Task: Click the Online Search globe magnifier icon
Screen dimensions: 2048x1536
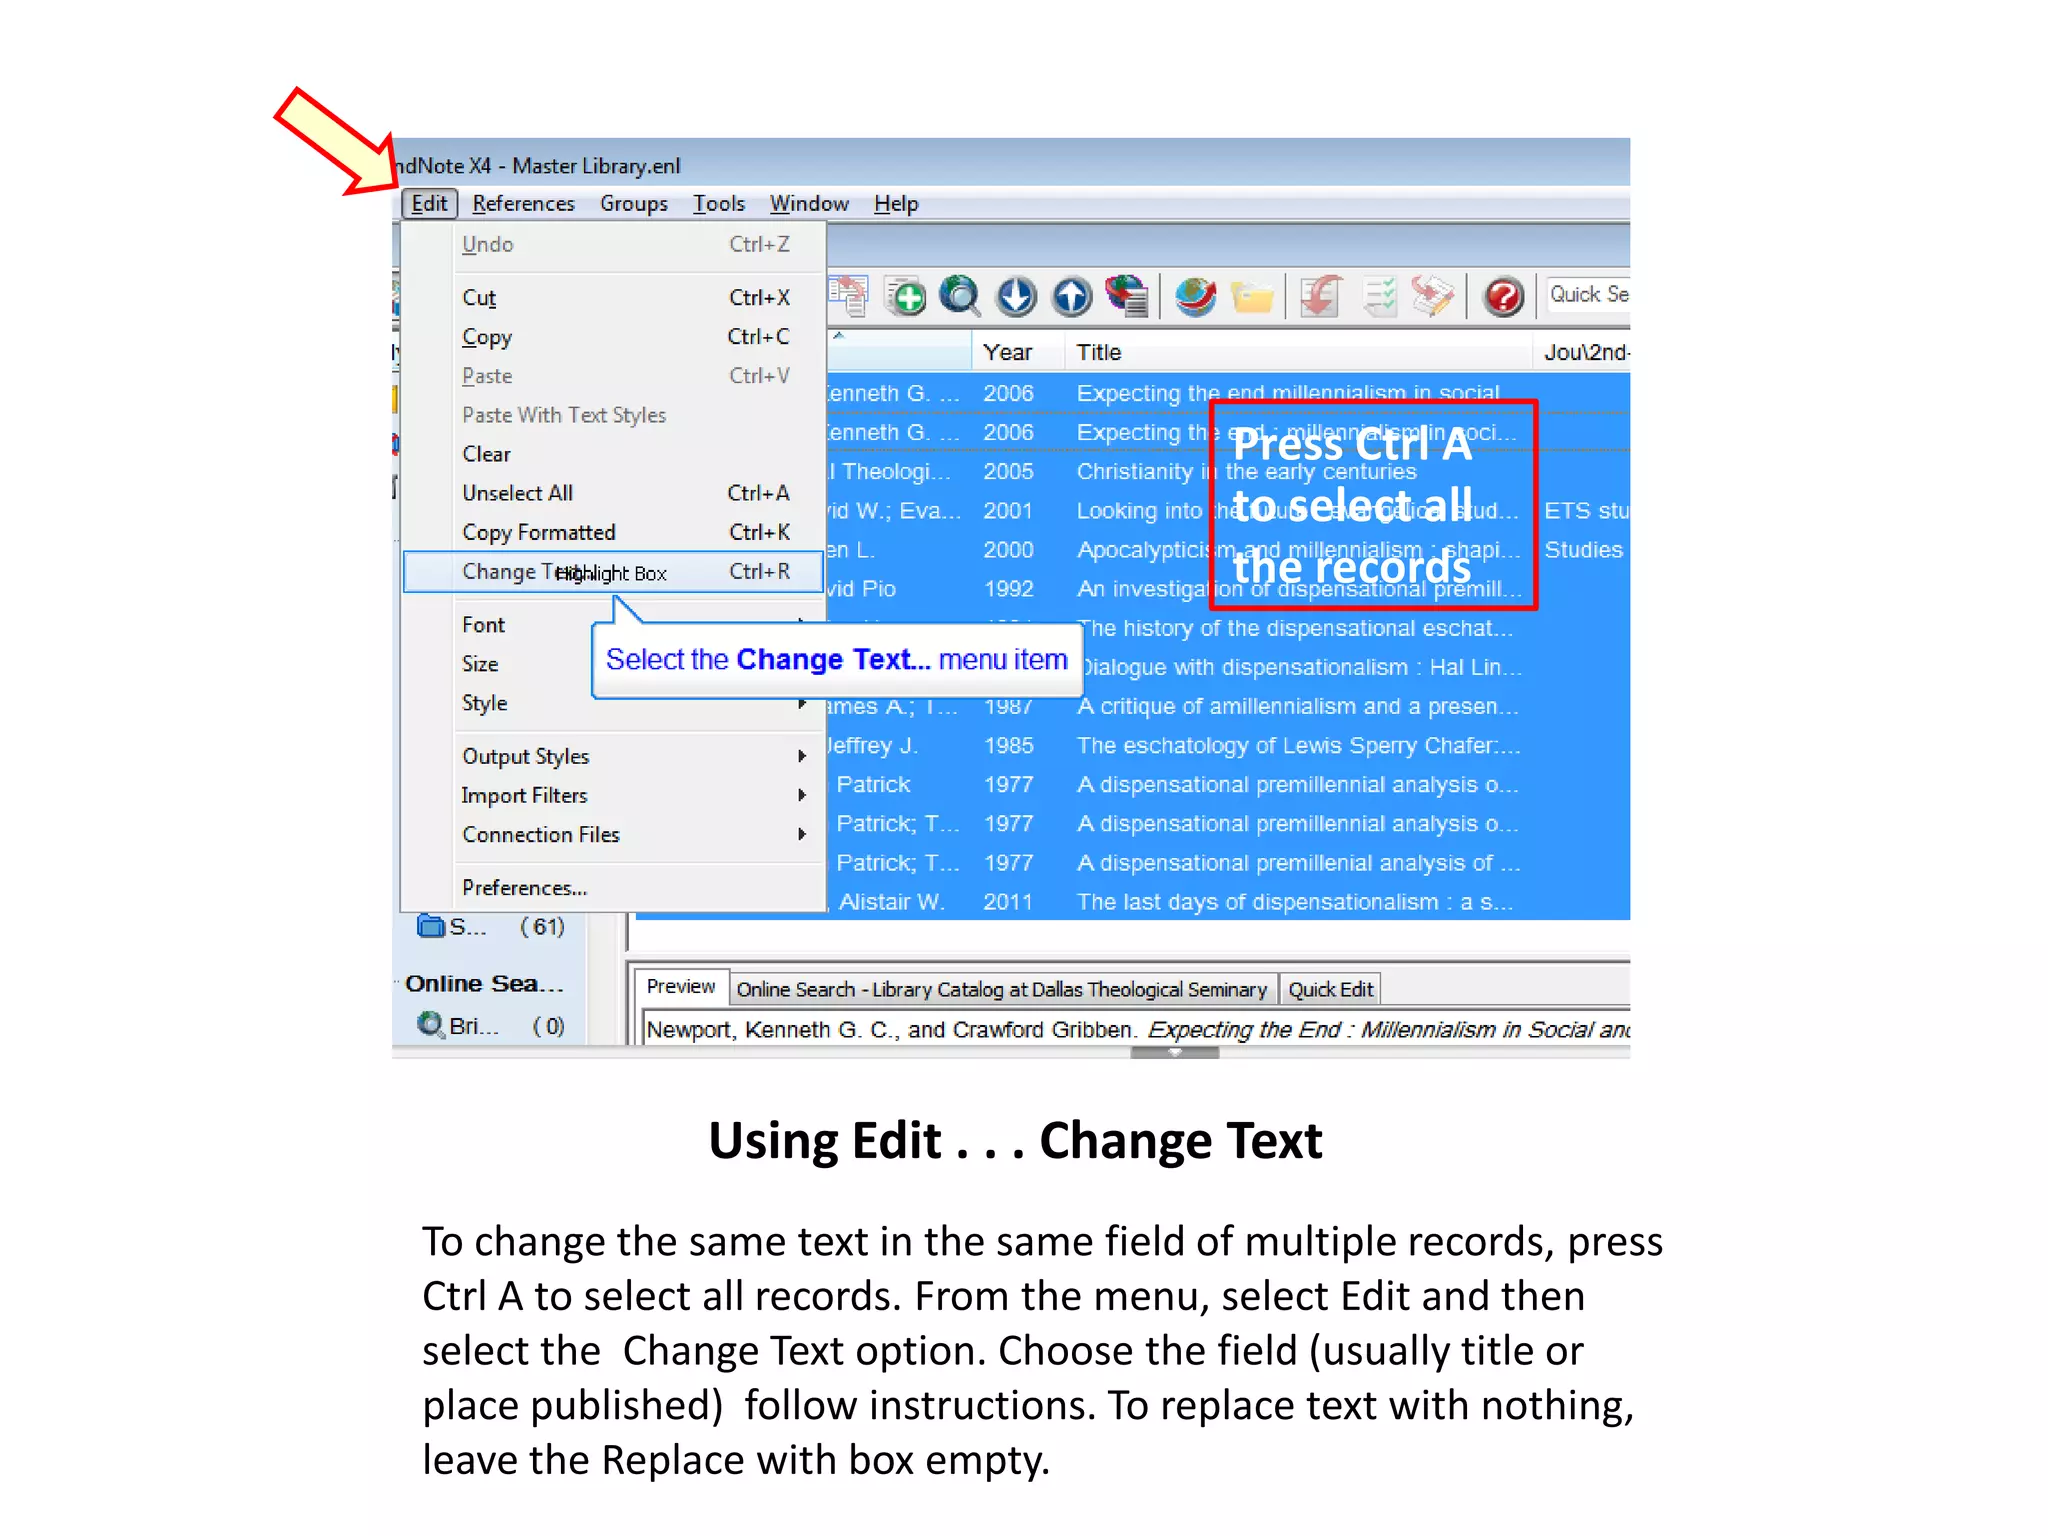Action: point(961,297)
